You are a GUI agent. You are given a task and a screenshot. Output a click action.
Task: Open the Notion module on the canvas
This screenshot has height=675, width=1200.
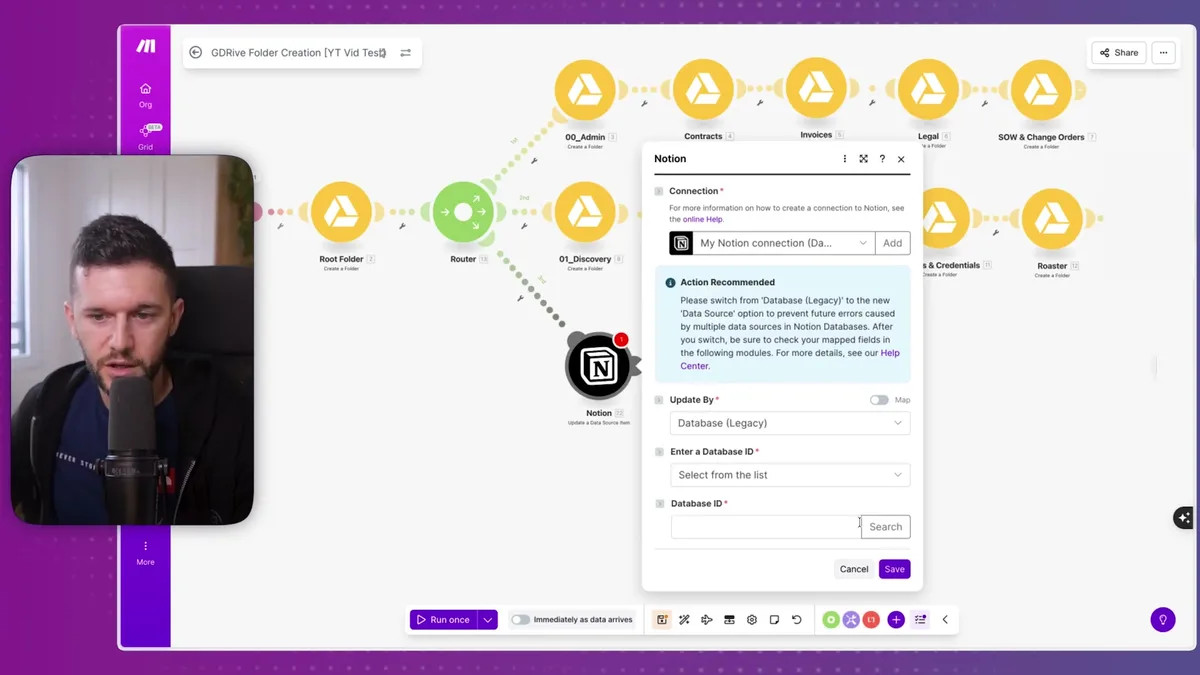[x=597, y=367]
